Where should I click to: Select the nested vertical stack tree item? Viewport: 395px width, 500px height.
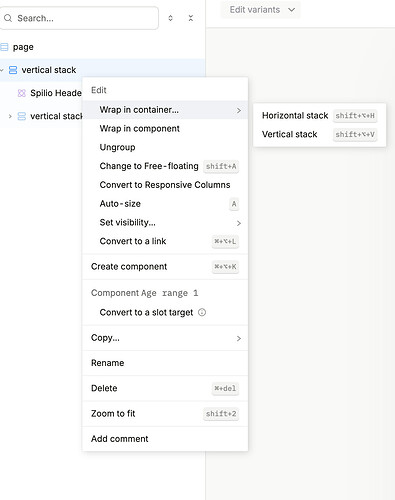[x=41, y=116]
